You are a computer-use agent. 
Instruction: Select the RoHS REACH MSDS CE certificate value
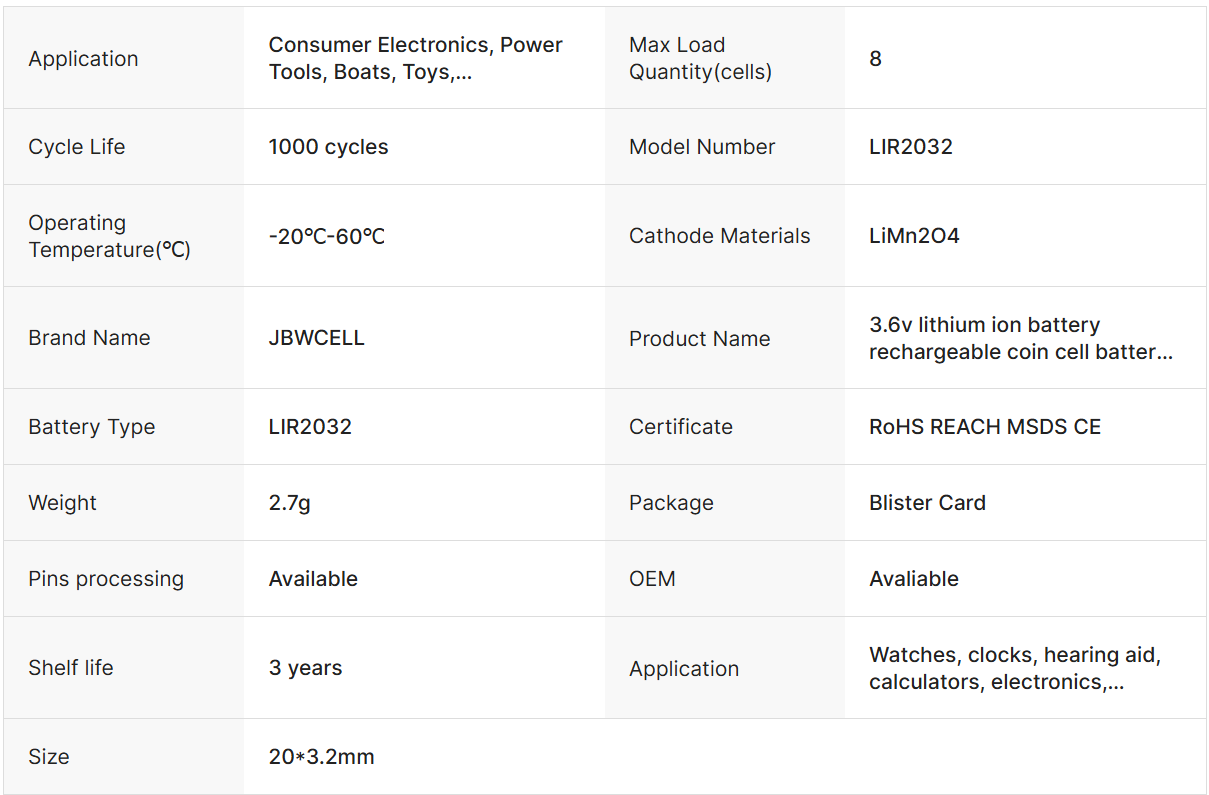[x=985, y=427]
